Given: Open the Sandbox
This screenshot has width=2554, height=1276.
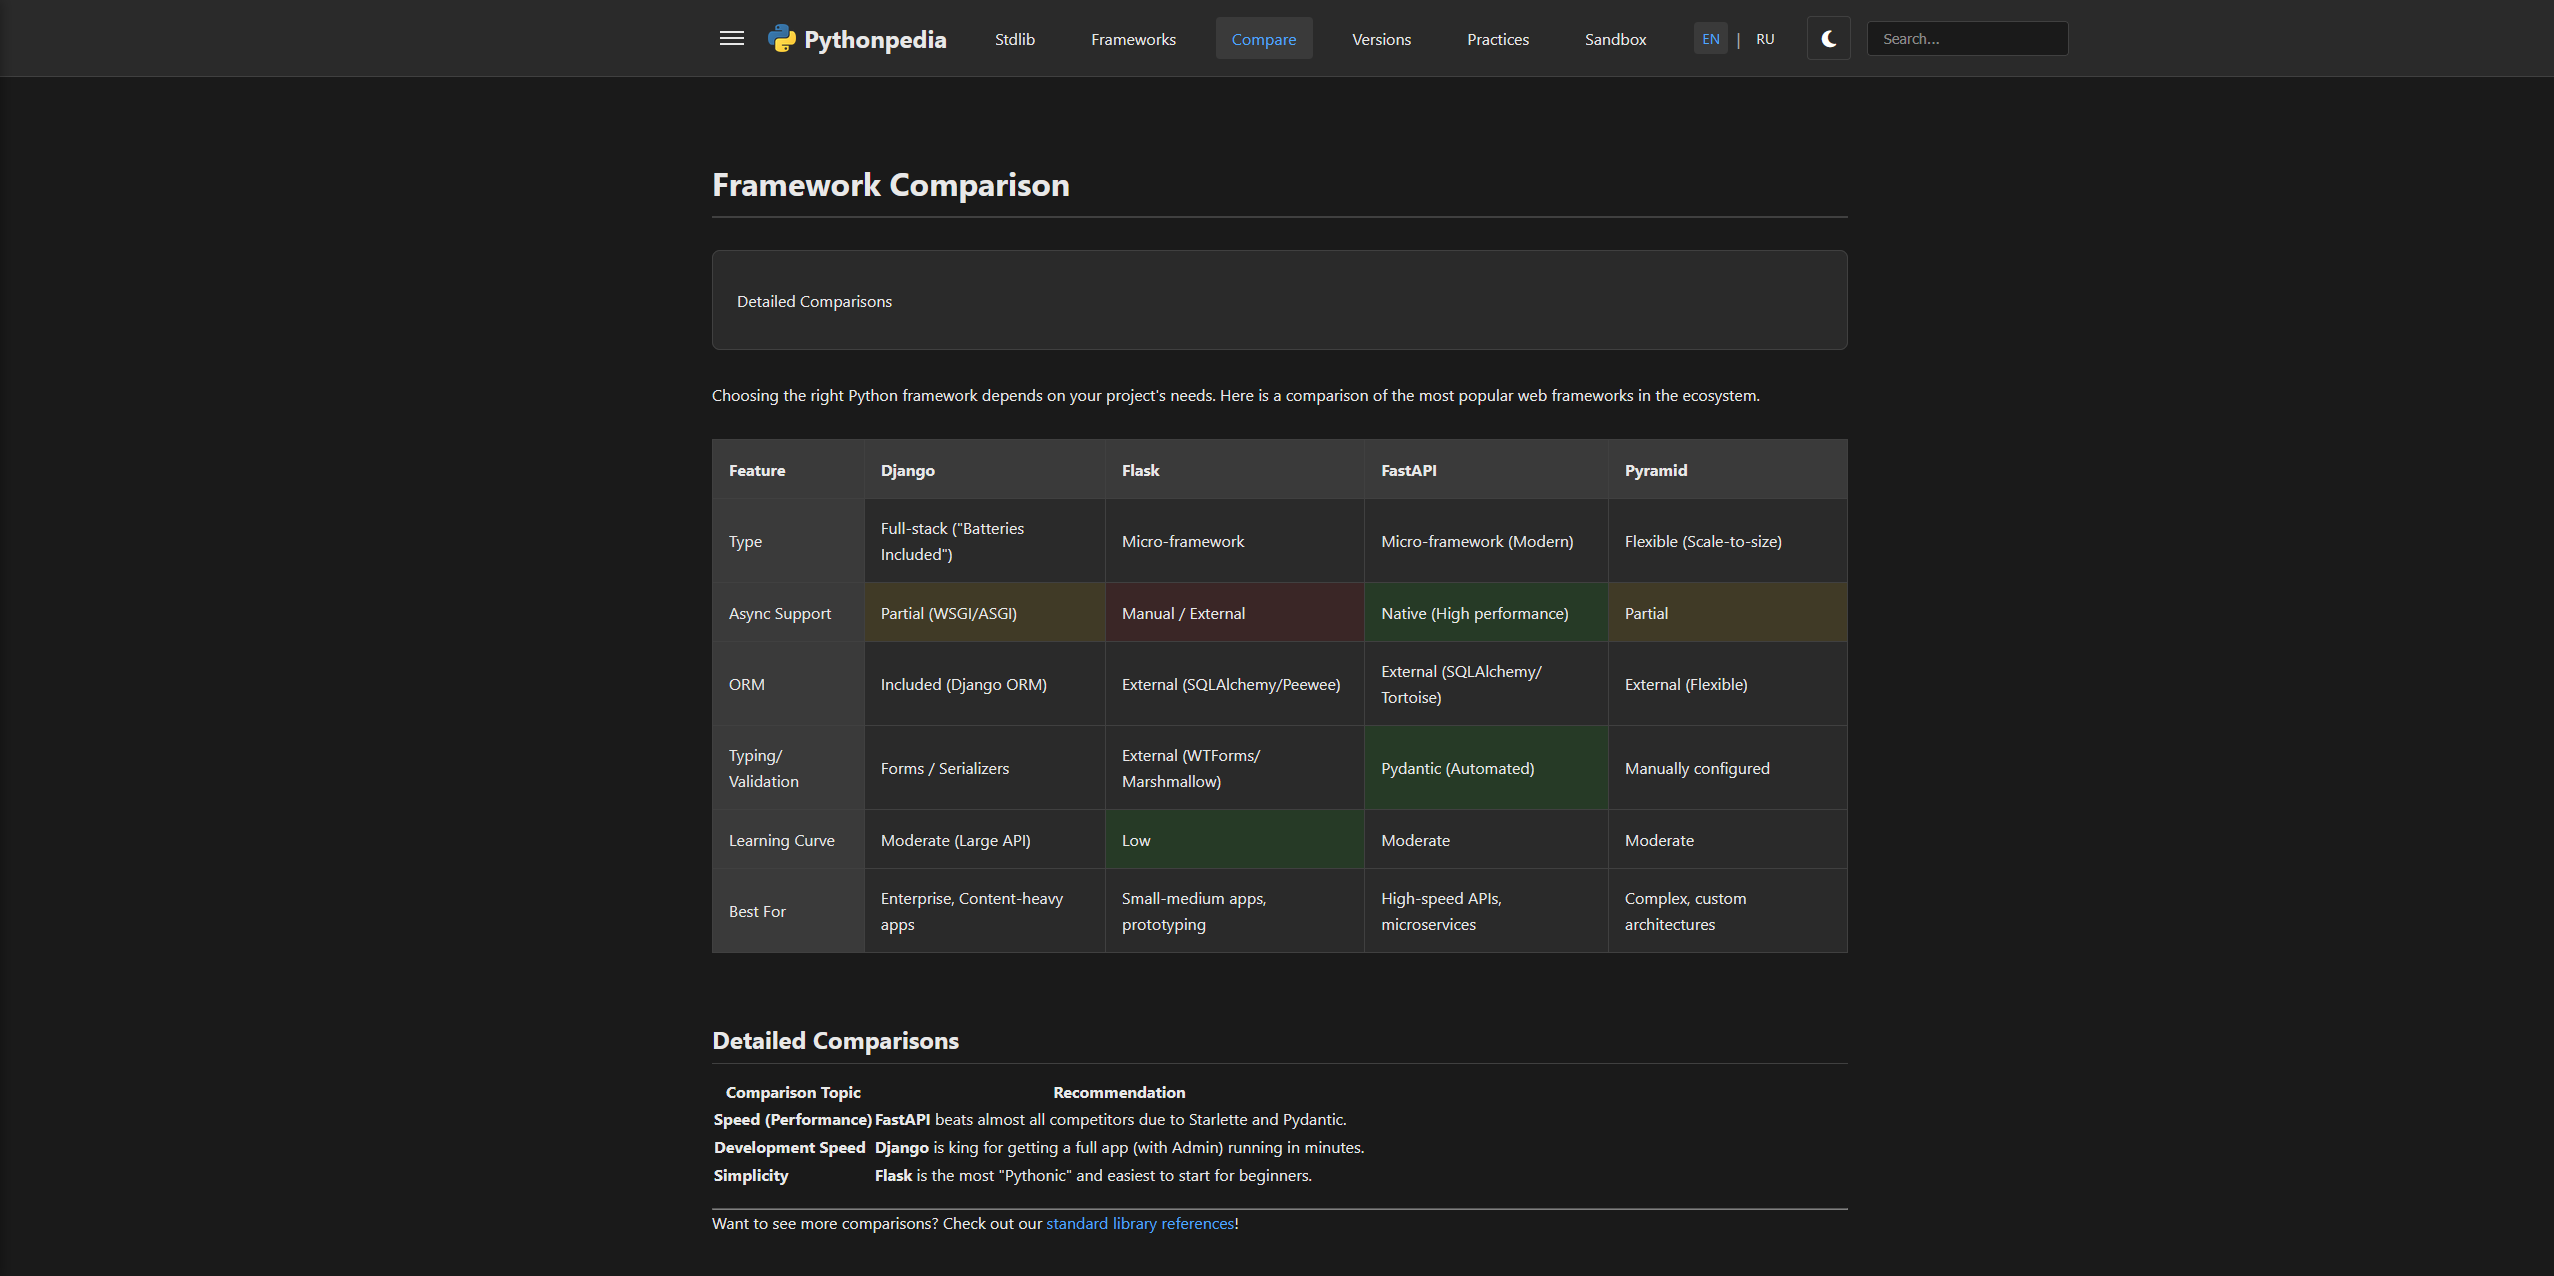Looking at the screenshot, I should tap(1614, 39).
